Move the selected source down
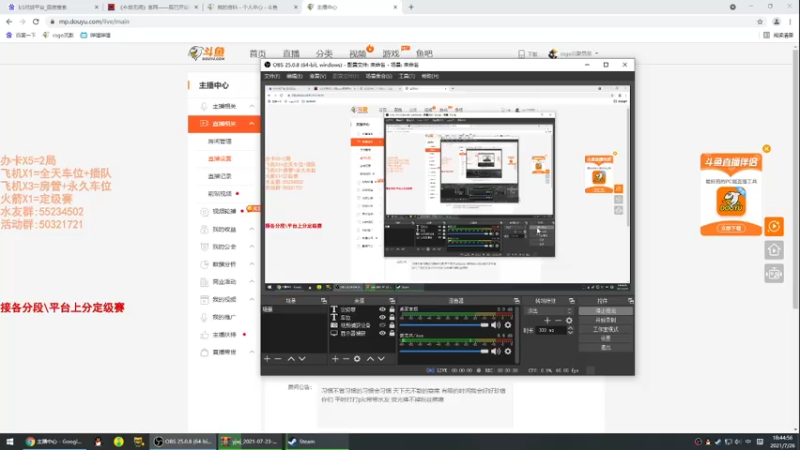 tap(381, 359)
